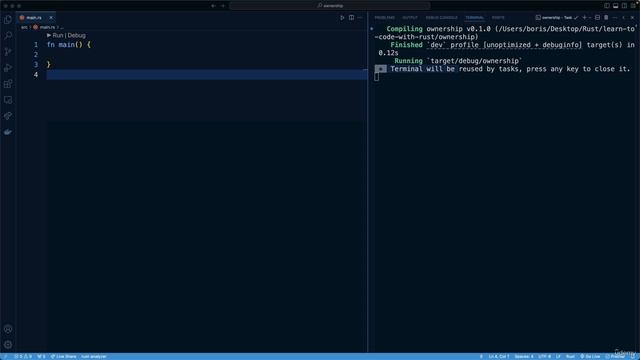Image resolution: width=640 pixels, height=360 pixels.
Task: Click line number 3 in the gutter
Action: pyautogui.click(x=36, y=64)
